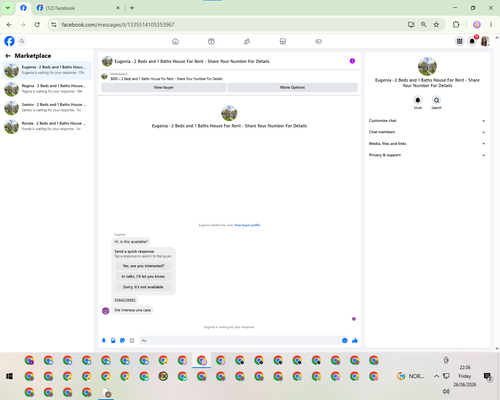Bookmark this page with the star icon

(x=436, y=25)
